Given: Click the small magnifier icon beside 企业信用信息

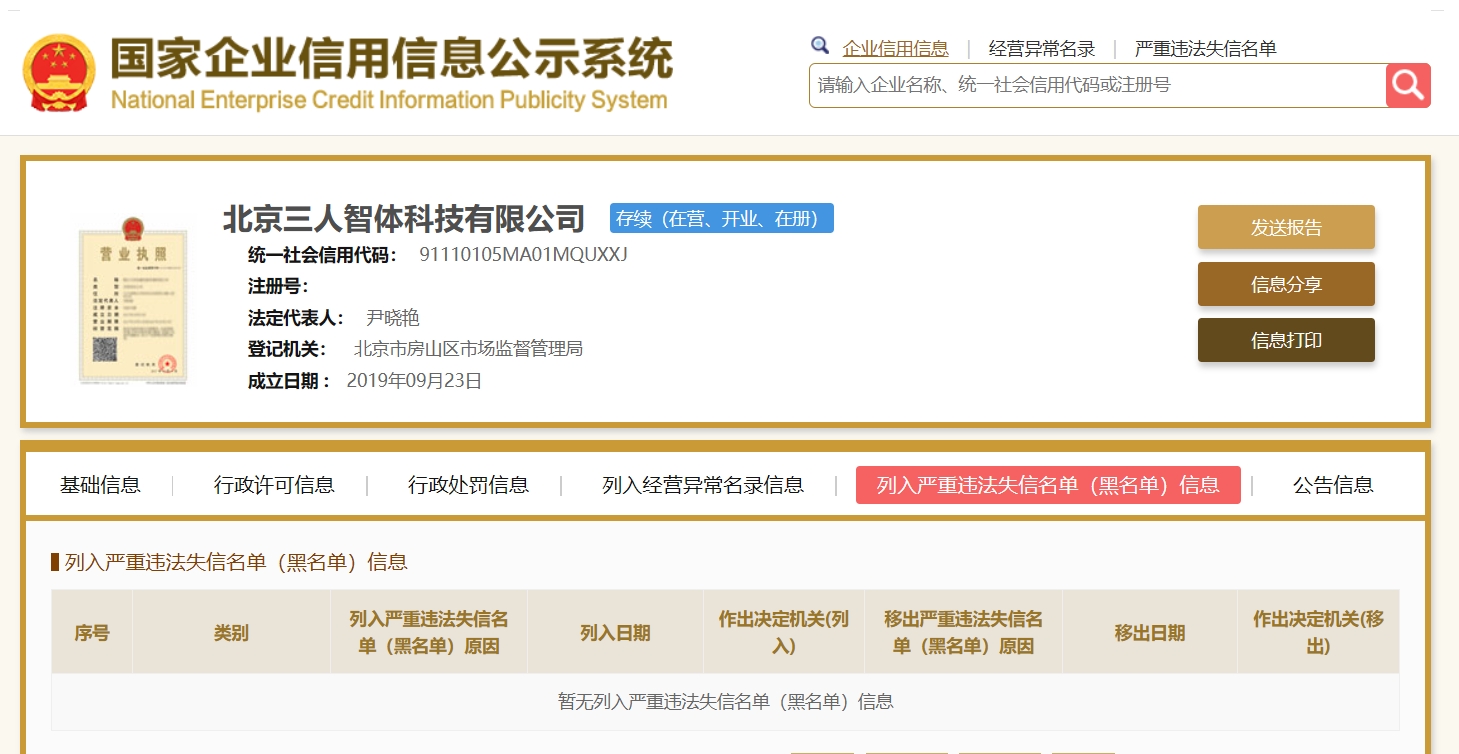Looking at the screenshot, I should click(820, 46).
